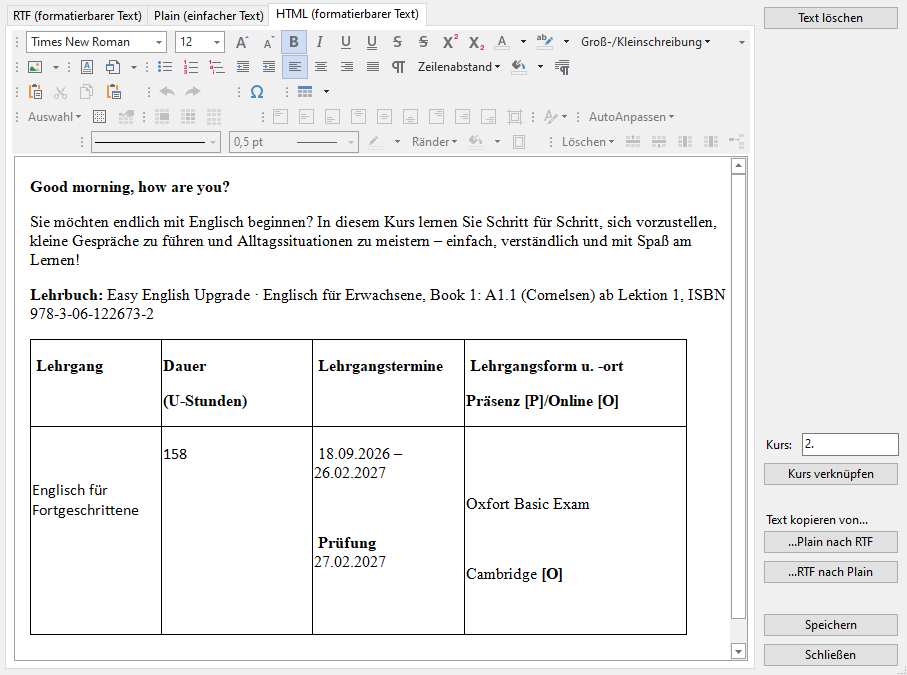This screenshot has height=675, width=907.
Task: Insert a table using table icon
Action: [305, 92]
